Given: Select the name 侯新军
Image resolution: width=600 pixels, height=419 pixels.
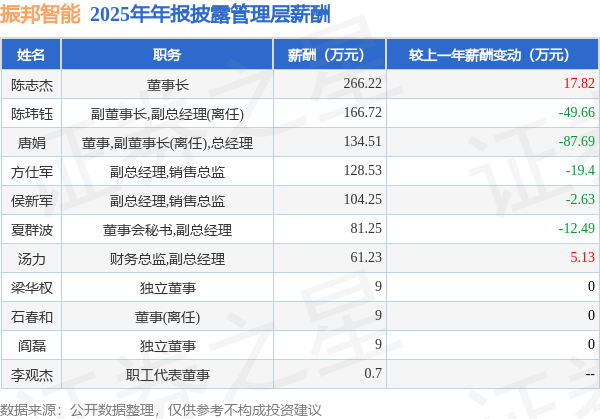Looking at the screenshot, I should 31,201.
